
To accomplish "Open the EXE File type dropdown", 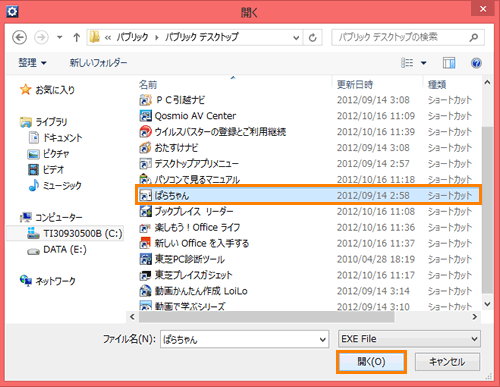I will 409,339.
